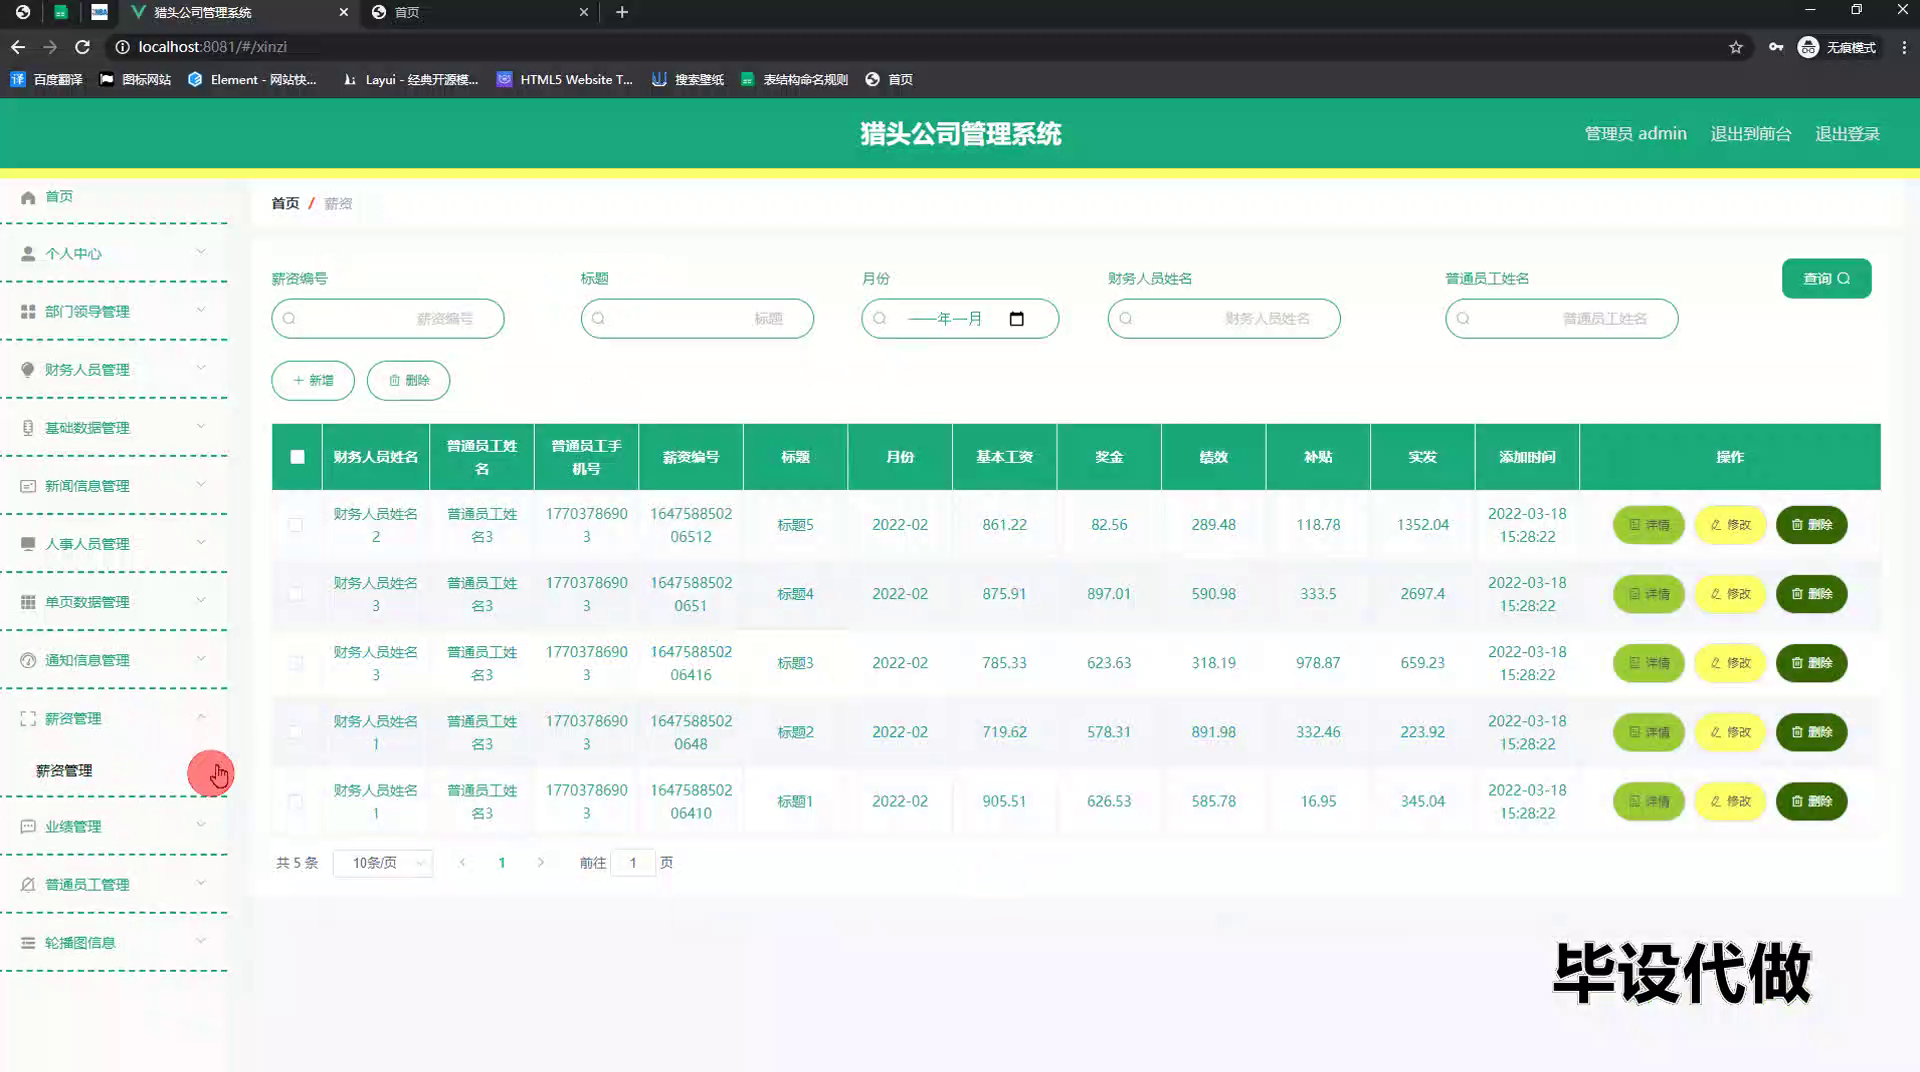Viewport: 1920px width, 1072px height.
Task: Click 详情 for row 标题5
Action: (x=1649, y=525)
